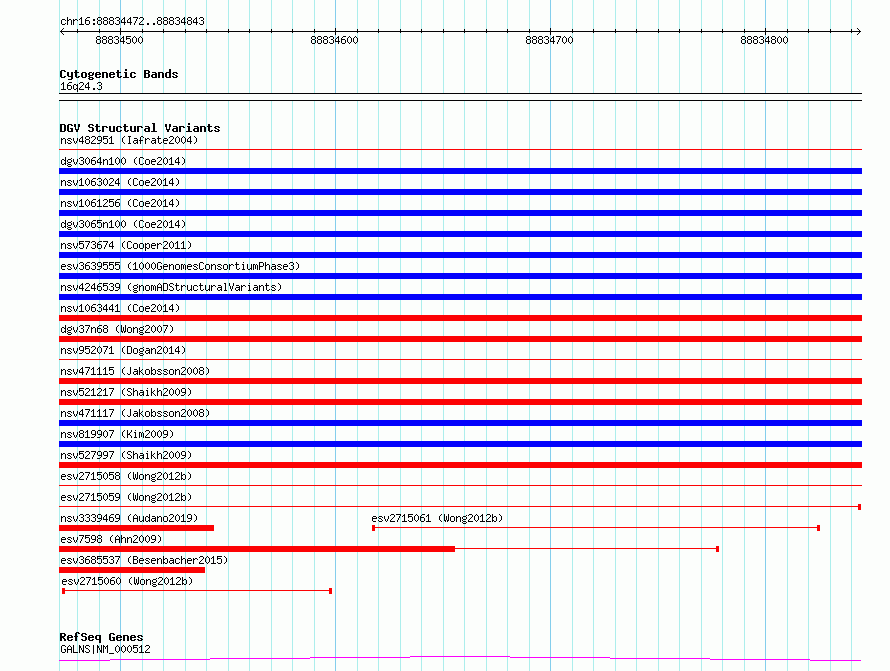Select the dgv3064n100 (Coe2014) blue bar
The width and height of the screenshot is (890, 671).
pos(460,171)
